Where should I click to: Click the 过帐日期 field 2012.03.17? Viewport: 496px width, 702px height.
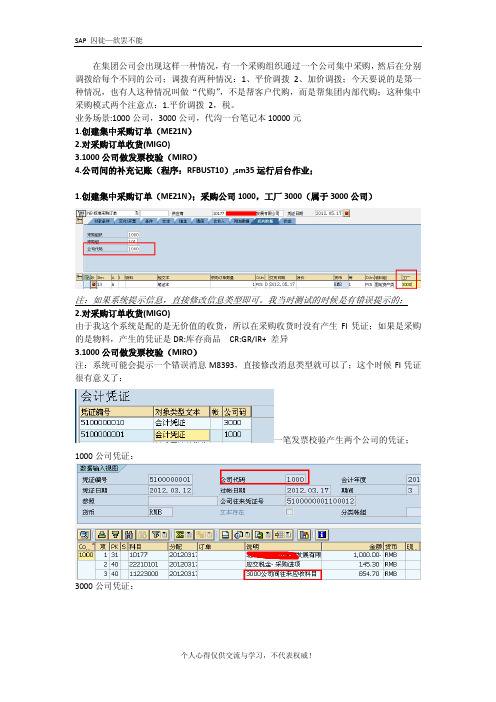[308, 490]
